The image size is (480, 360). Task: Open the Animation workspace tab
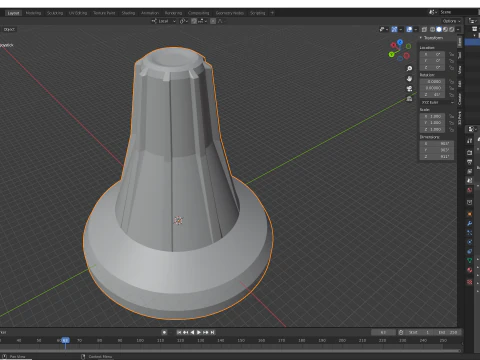click(x=150, y=13)
